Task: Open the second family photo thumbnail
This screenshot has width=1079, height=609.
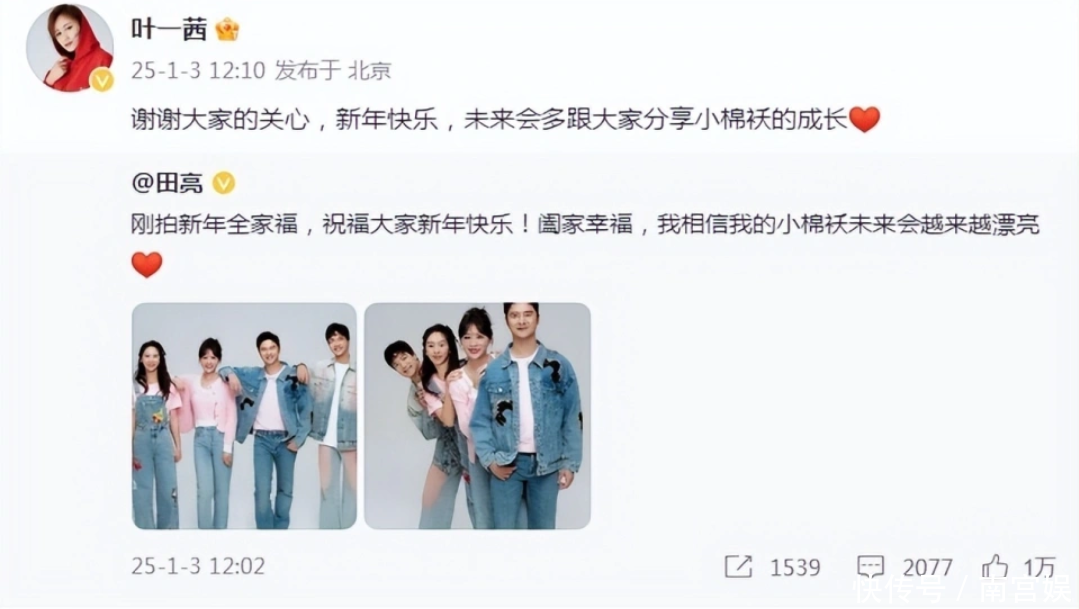Action: pos(477,416)
